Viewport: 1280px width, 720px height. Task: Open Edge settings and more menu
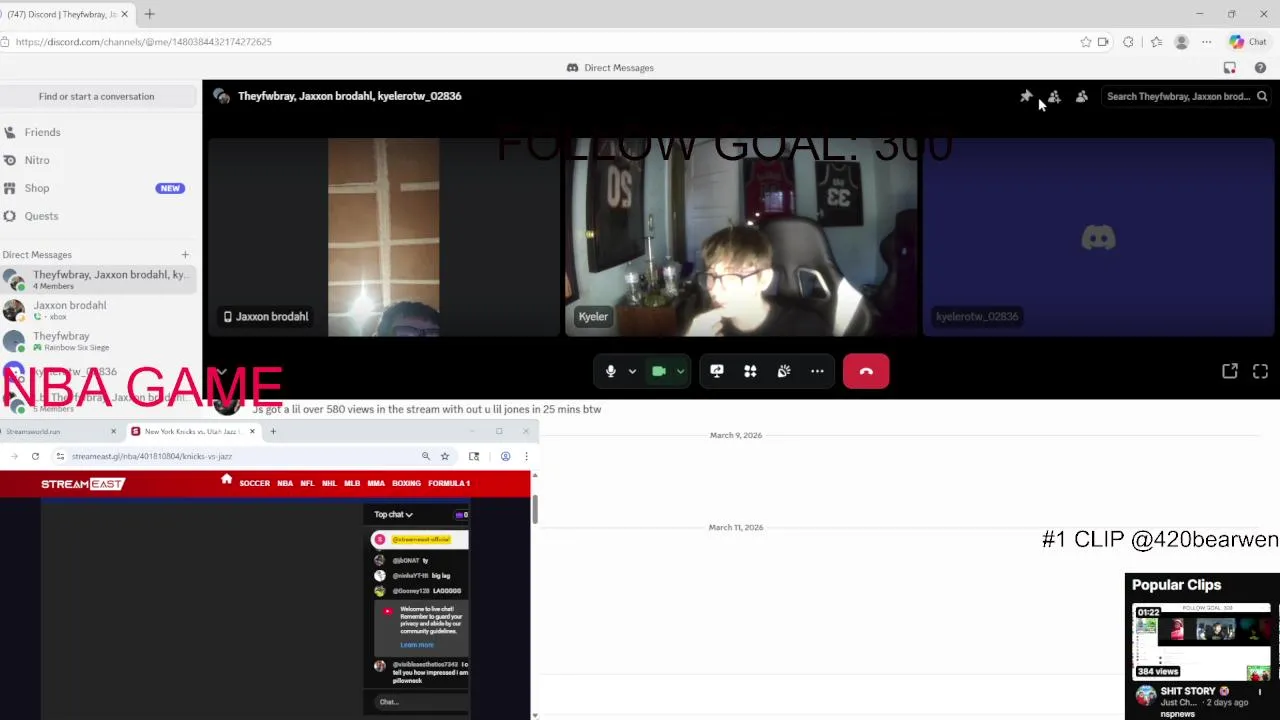click(1207, 42)
